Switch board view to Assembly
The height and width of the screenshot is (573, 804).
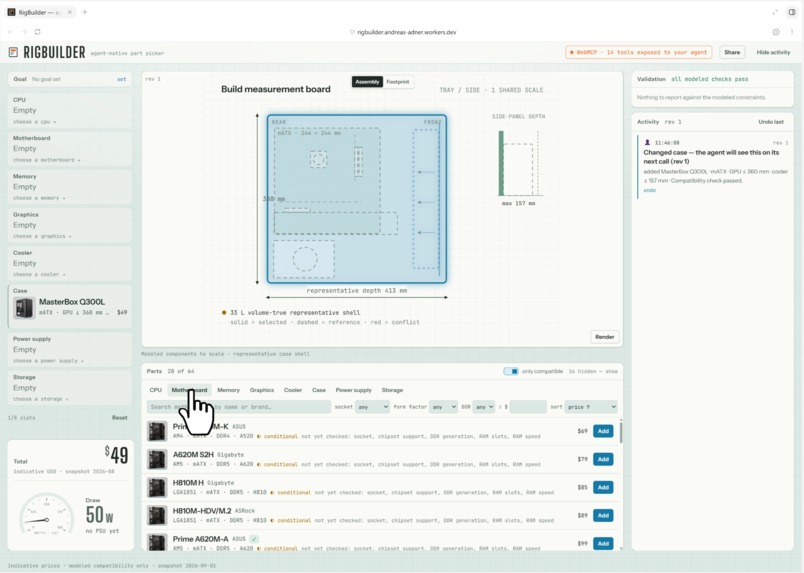(367, 82)
